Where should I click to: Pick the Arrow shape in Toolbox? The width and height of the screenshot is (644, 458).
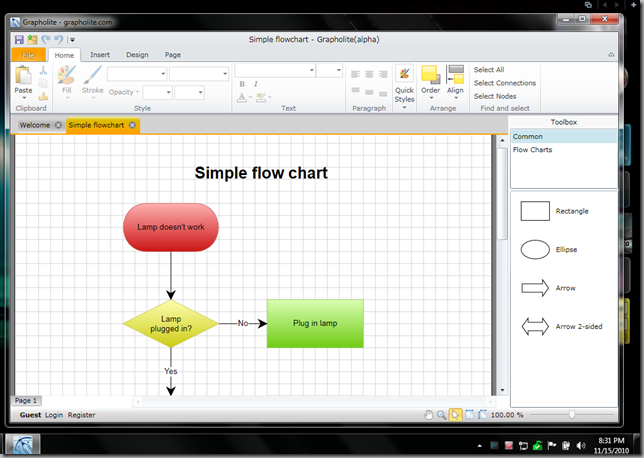tap(535, 288)
